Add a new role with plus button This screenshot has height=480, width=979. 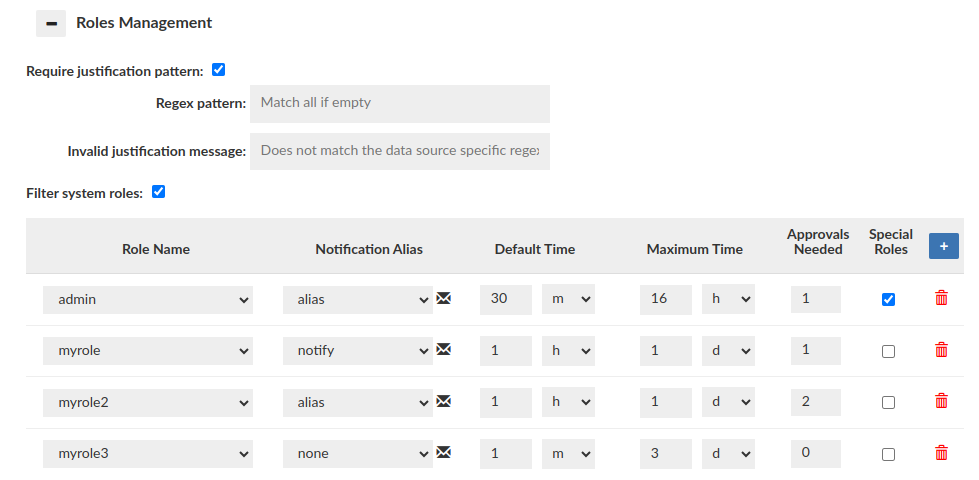tap(943, 246)
